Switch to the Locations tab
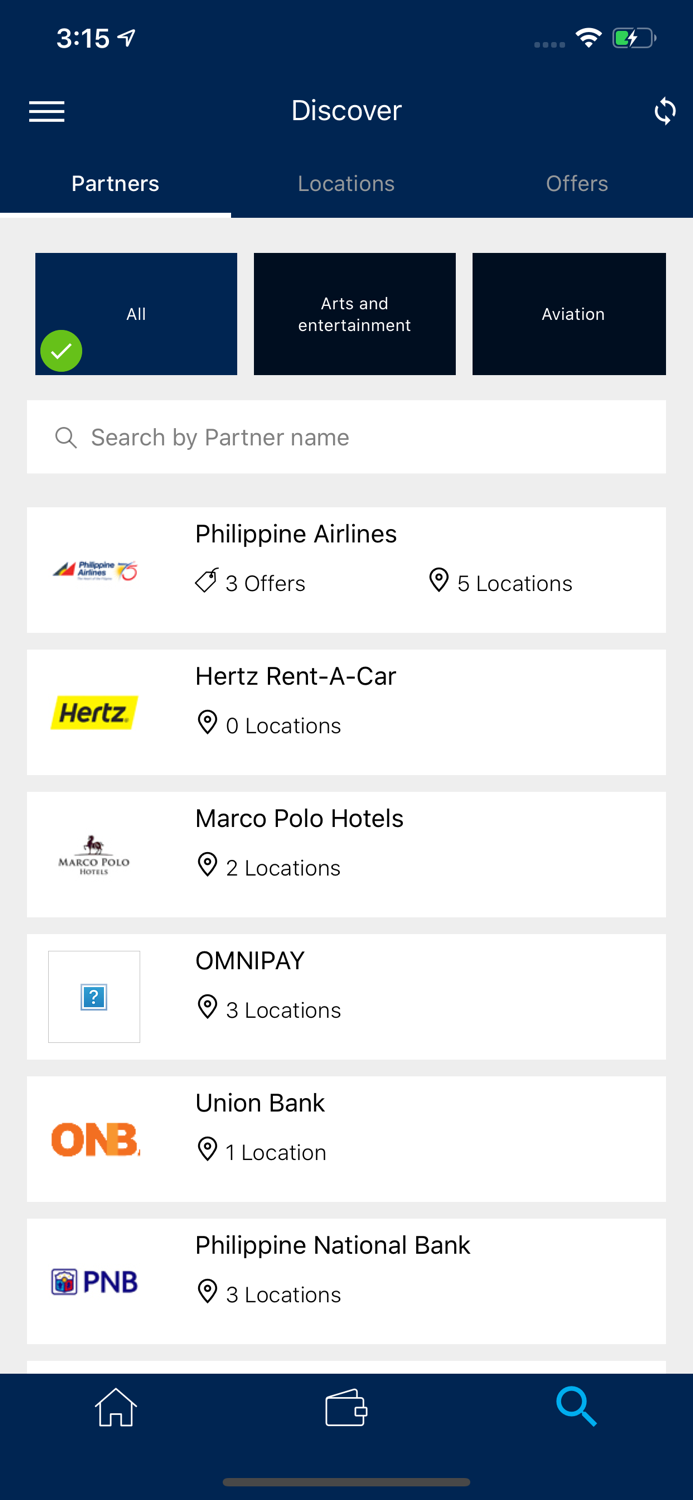This screenshot has width=693, height=1500. (346, 183)
